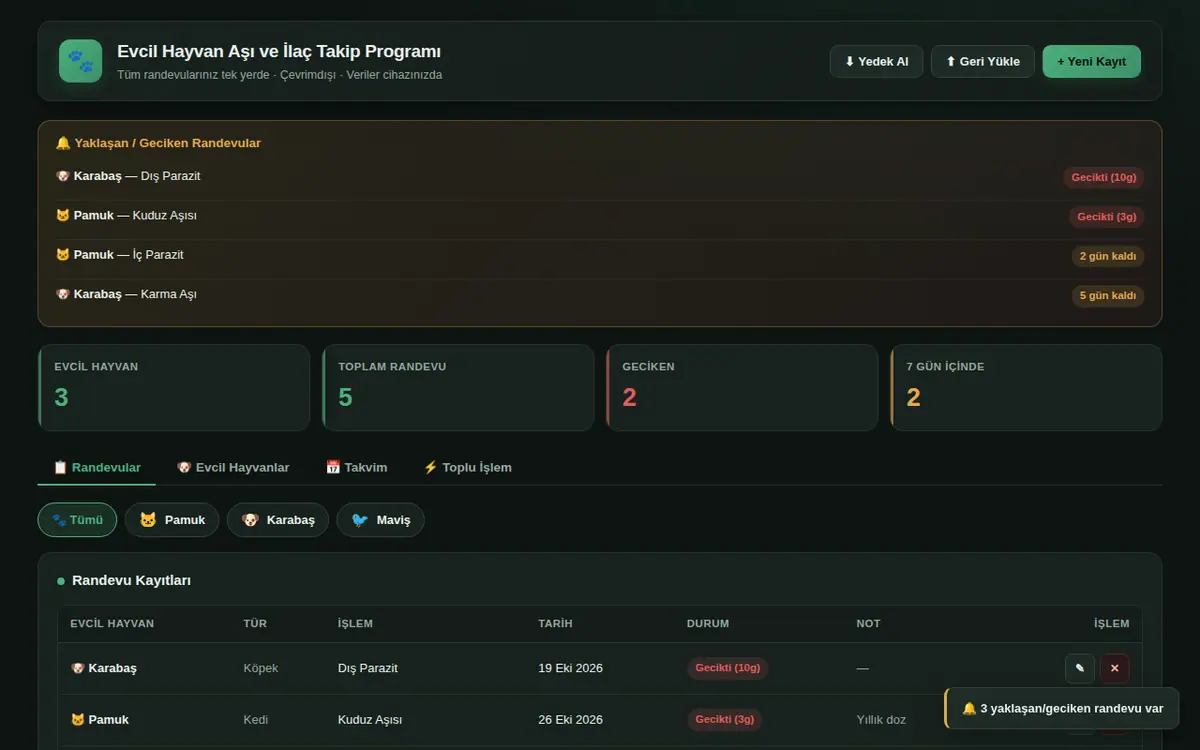1200x750 pixels.
Task: Create a new entry with Yeni Kayıt
Action: tap(1091, 61)
